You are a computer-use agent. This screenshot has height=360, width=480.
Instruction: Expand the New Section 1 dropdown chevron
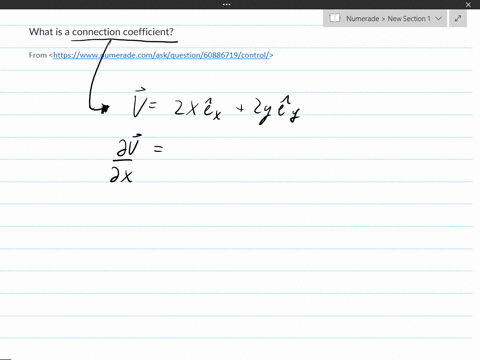tap(439, 19)
